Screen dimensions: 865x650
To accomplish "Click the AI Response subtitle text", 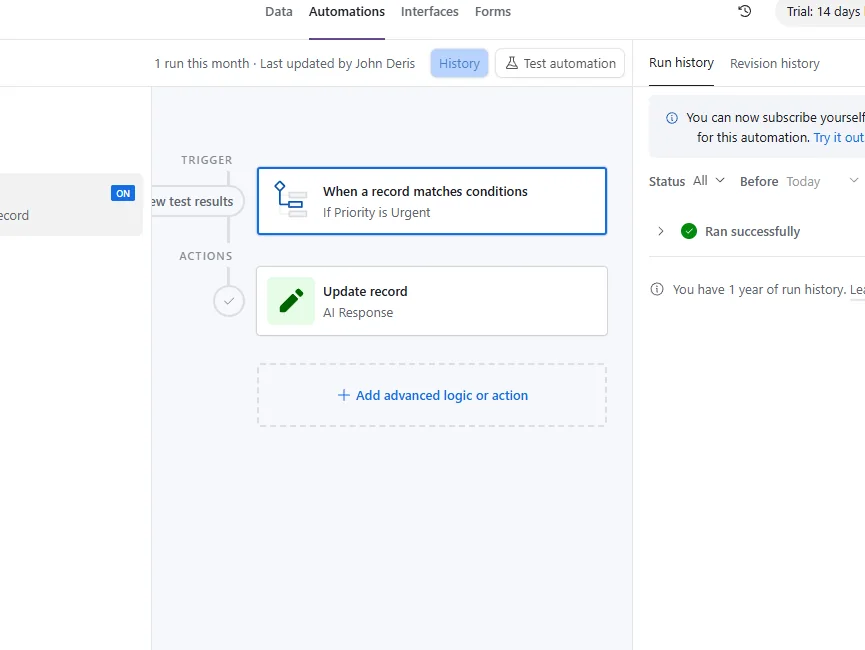I will tap(358, 312).
